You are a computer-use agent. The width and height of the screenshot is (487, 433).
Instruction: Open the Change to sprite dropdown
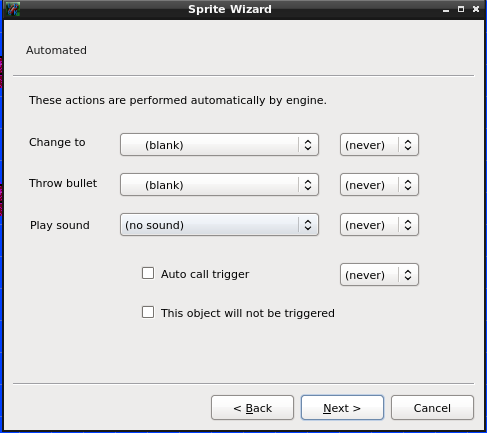[x=219, y=145]
